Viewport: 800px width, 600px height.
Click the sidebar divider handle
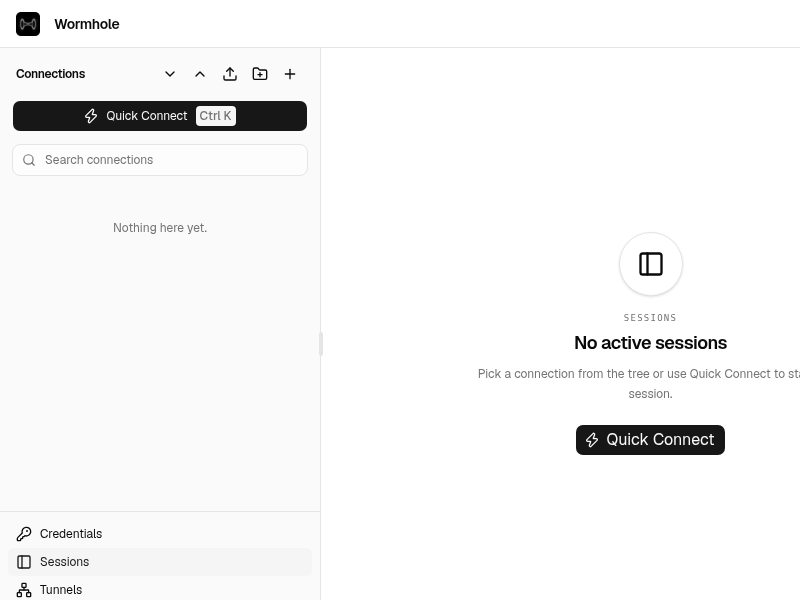(x=321, y=344)
